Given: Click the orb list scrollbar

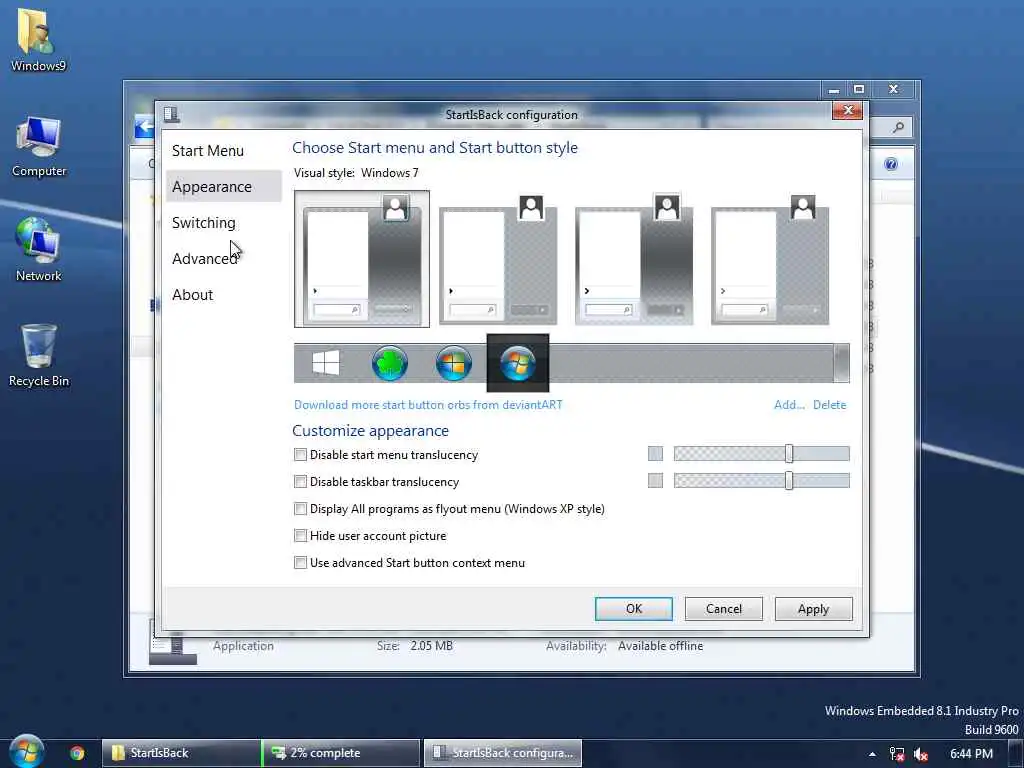Looking at the screenshot, I should 842,363.
